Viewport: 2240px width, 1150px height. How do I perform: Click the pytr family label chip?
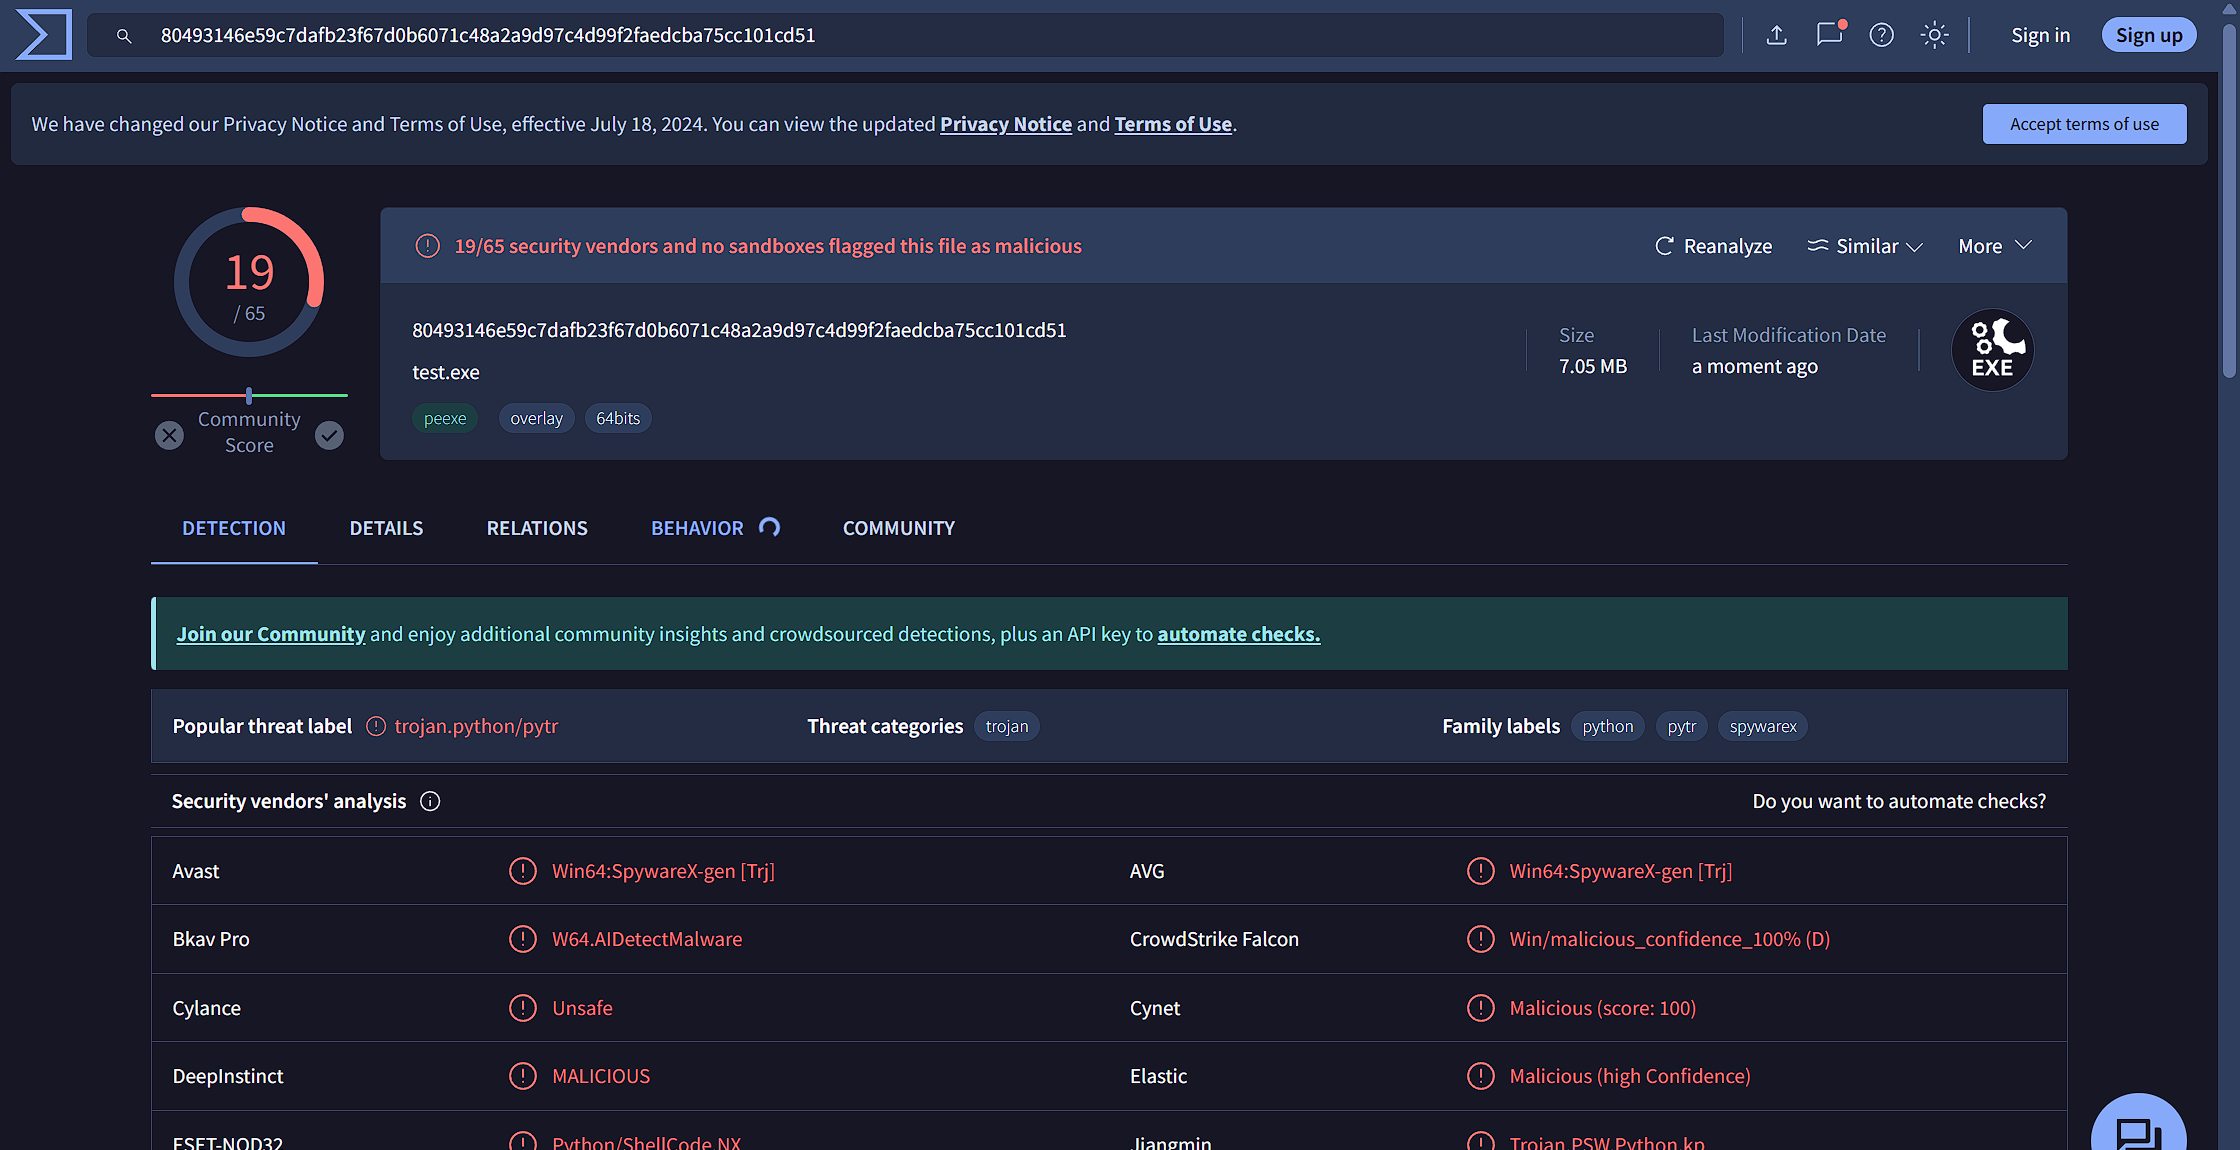1682,726
